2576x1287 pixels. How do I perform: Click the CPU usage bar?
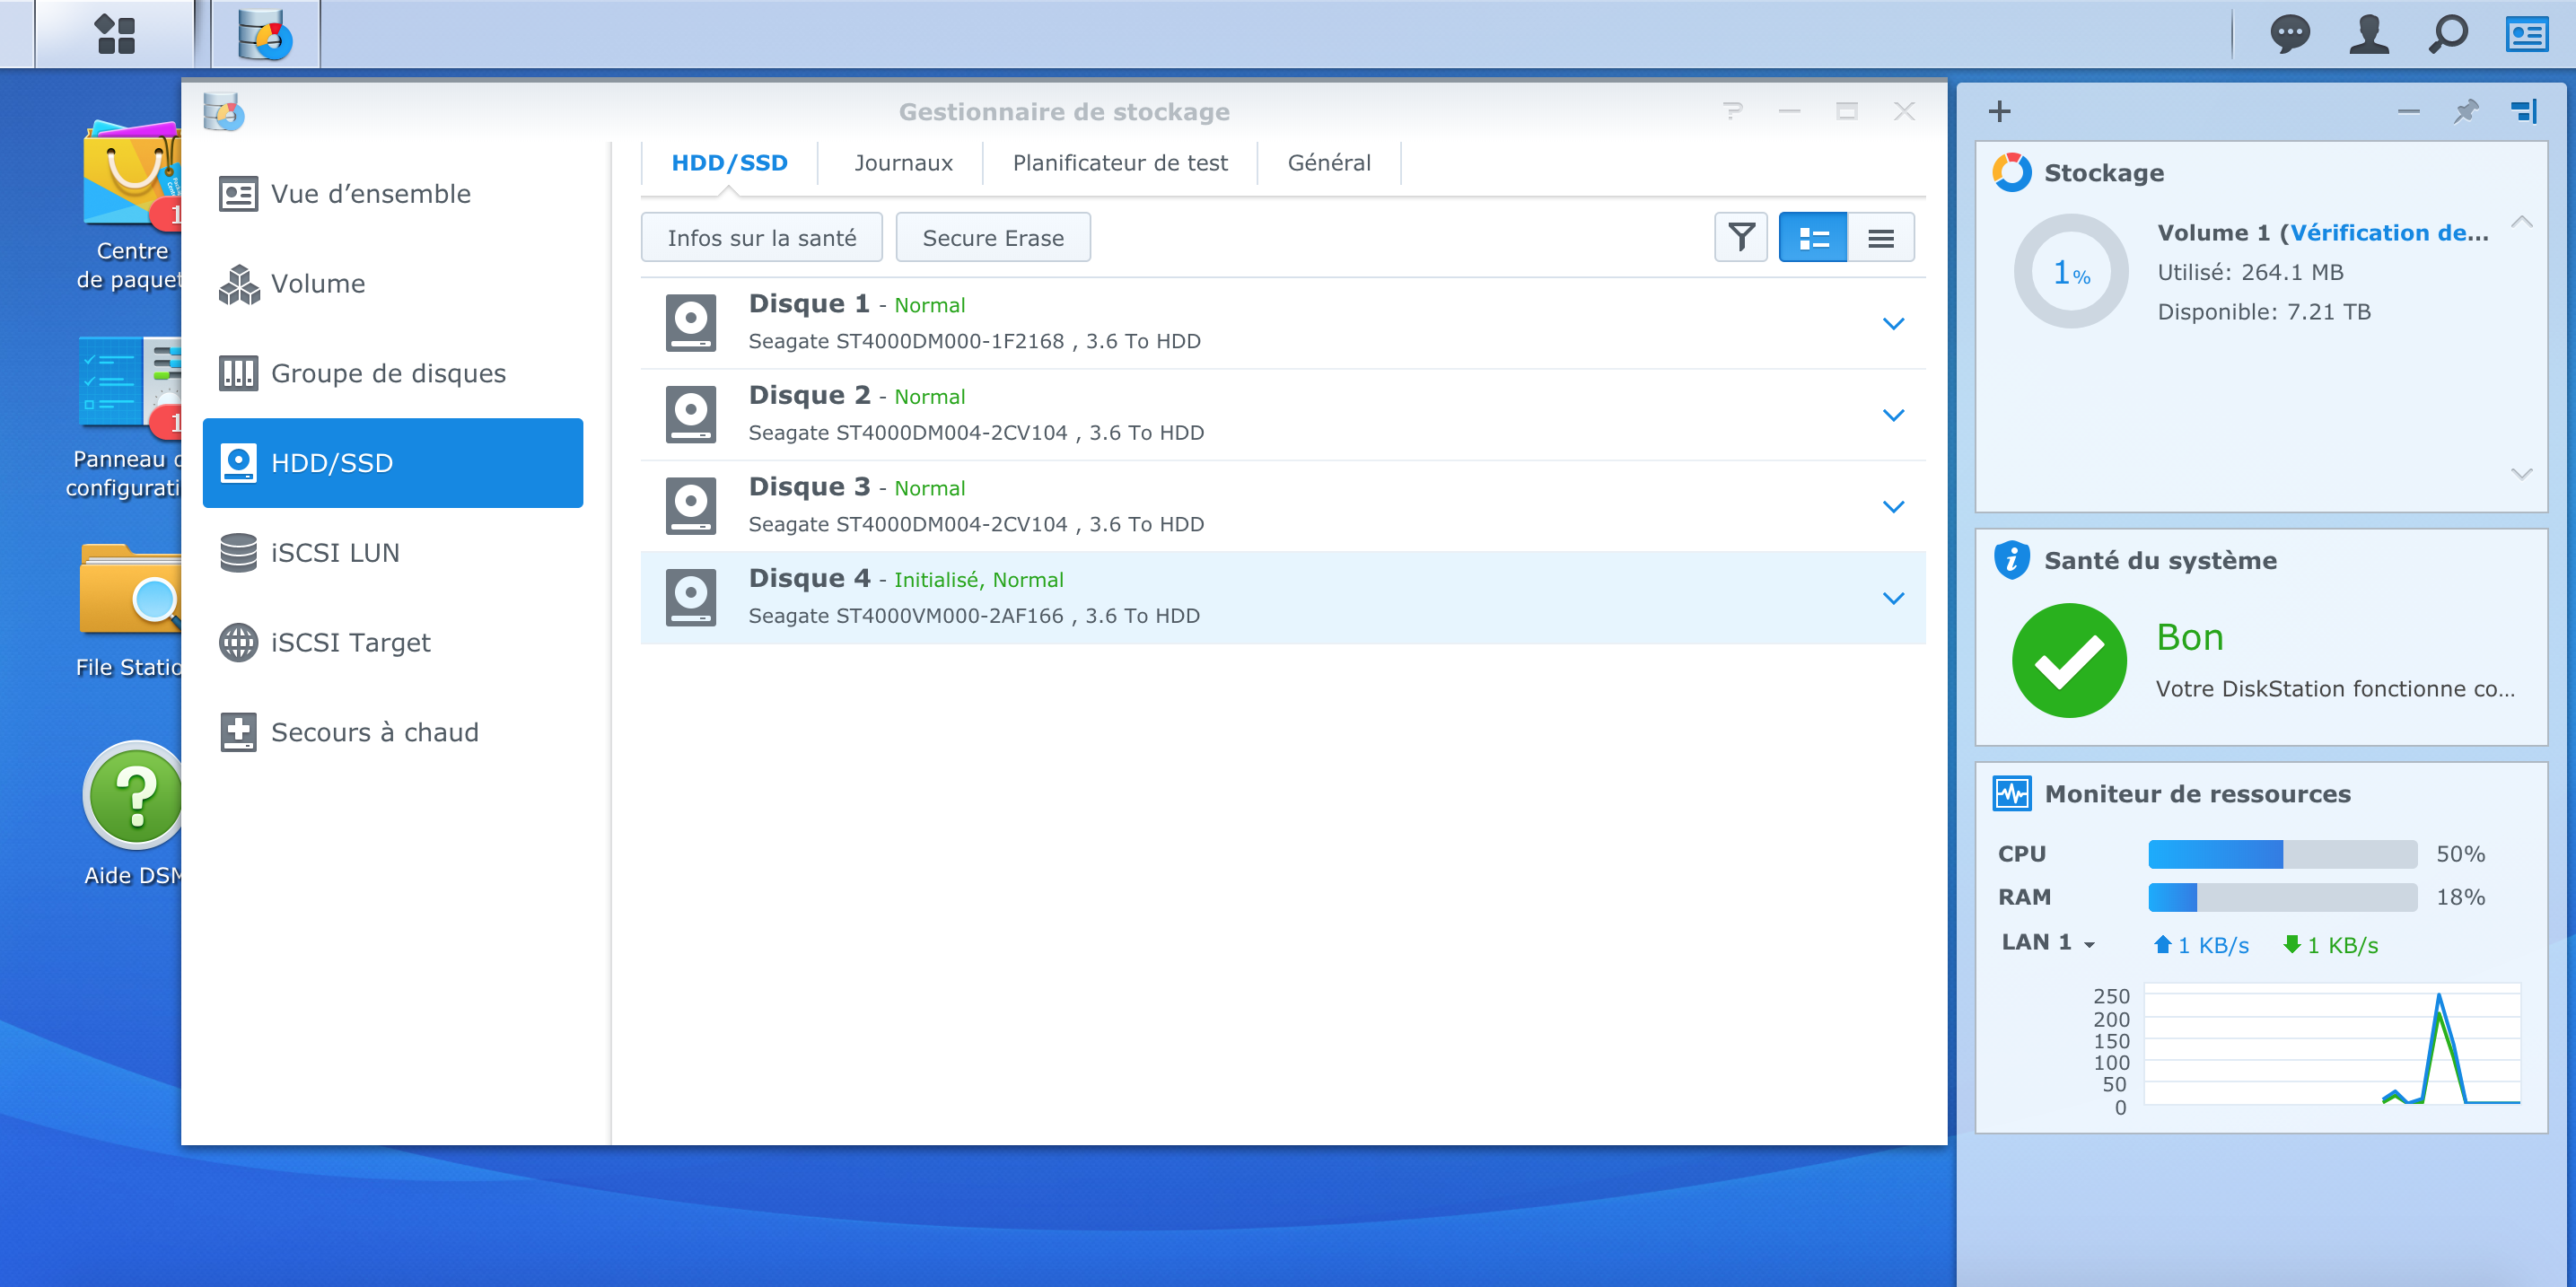[2282, 853]
